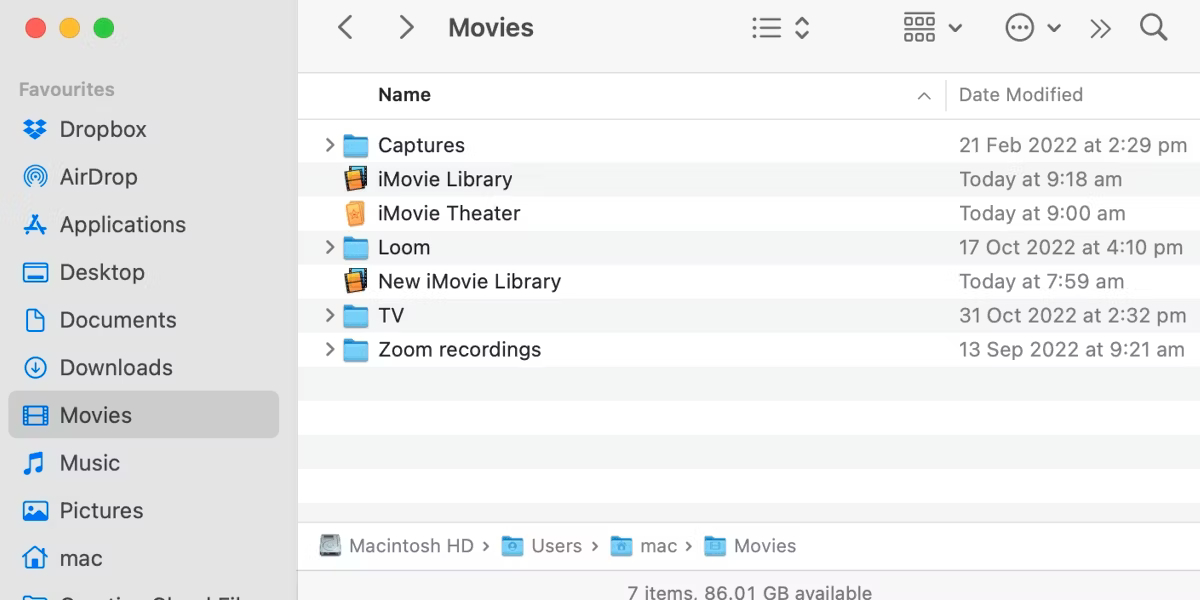Maximize the window with green button
The width and height of the screenshot is (1200, 600).
[x=104, y=27]
